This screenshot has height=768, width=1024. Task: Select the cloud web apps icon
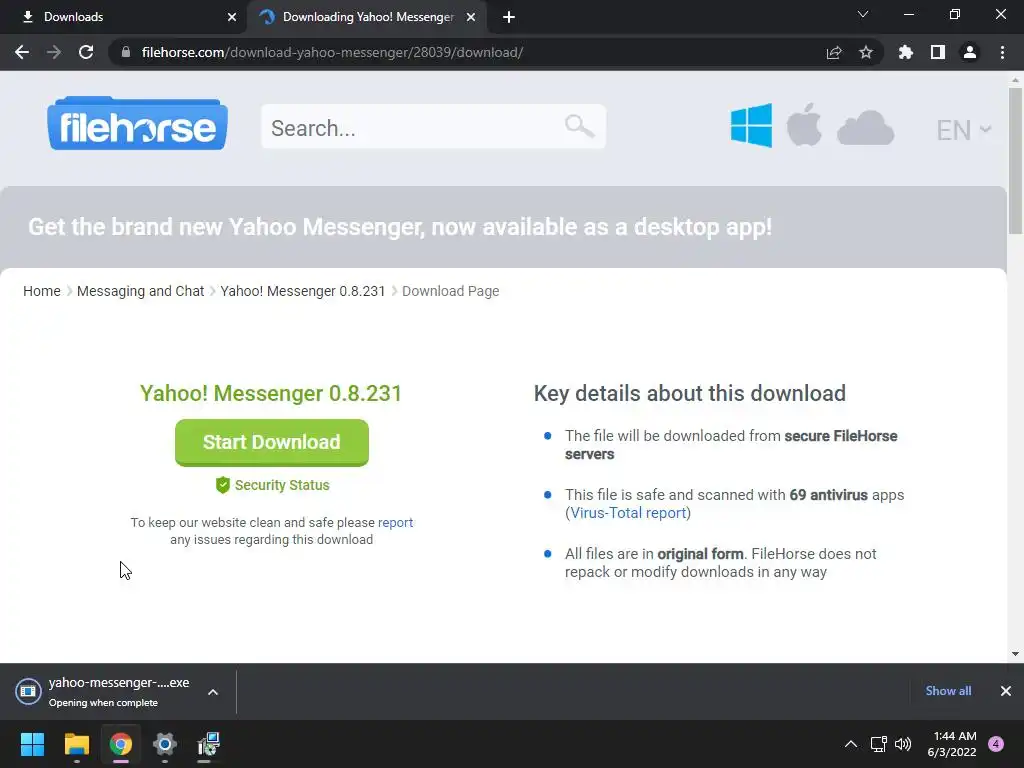[x=865, y=127]
